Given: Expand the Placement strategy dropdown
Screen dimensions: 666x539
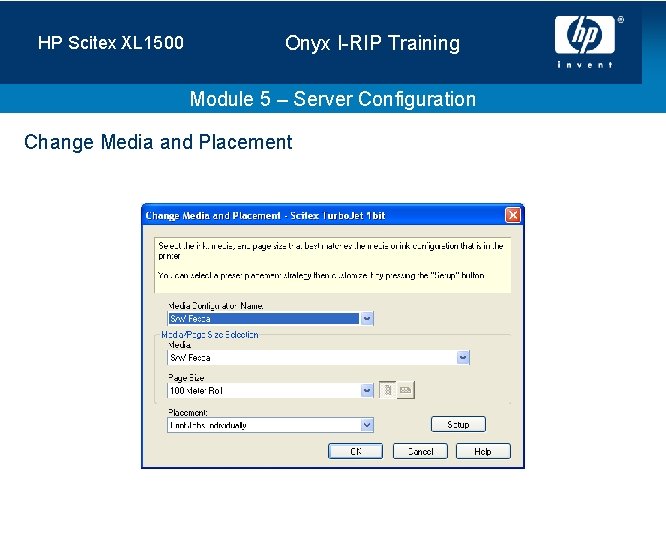Looking at the screenshot, I should click(367, 425).
